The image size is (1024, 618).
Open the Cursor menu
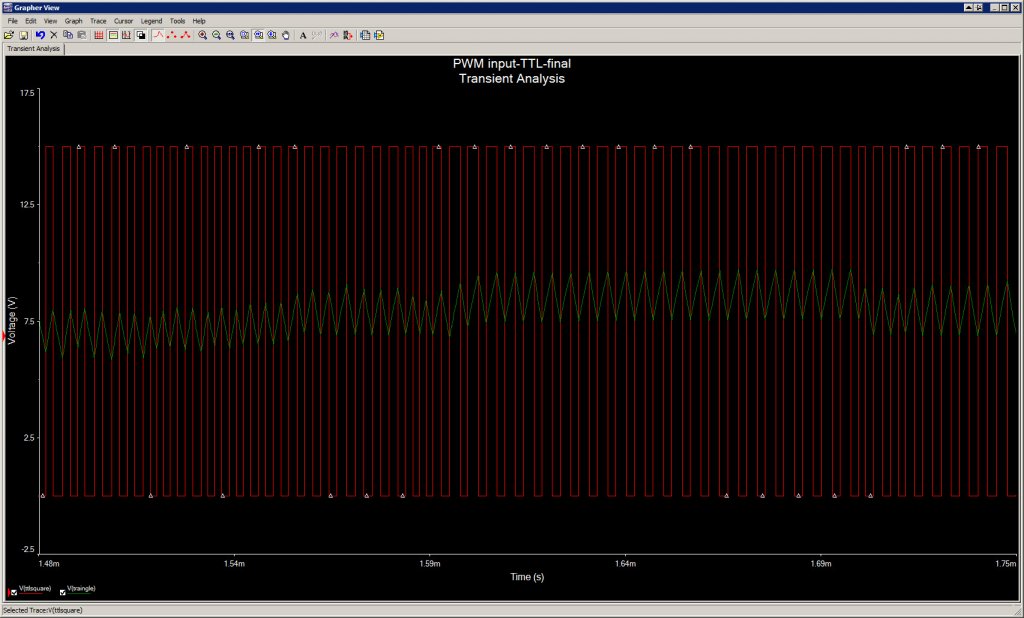point(123,21)
